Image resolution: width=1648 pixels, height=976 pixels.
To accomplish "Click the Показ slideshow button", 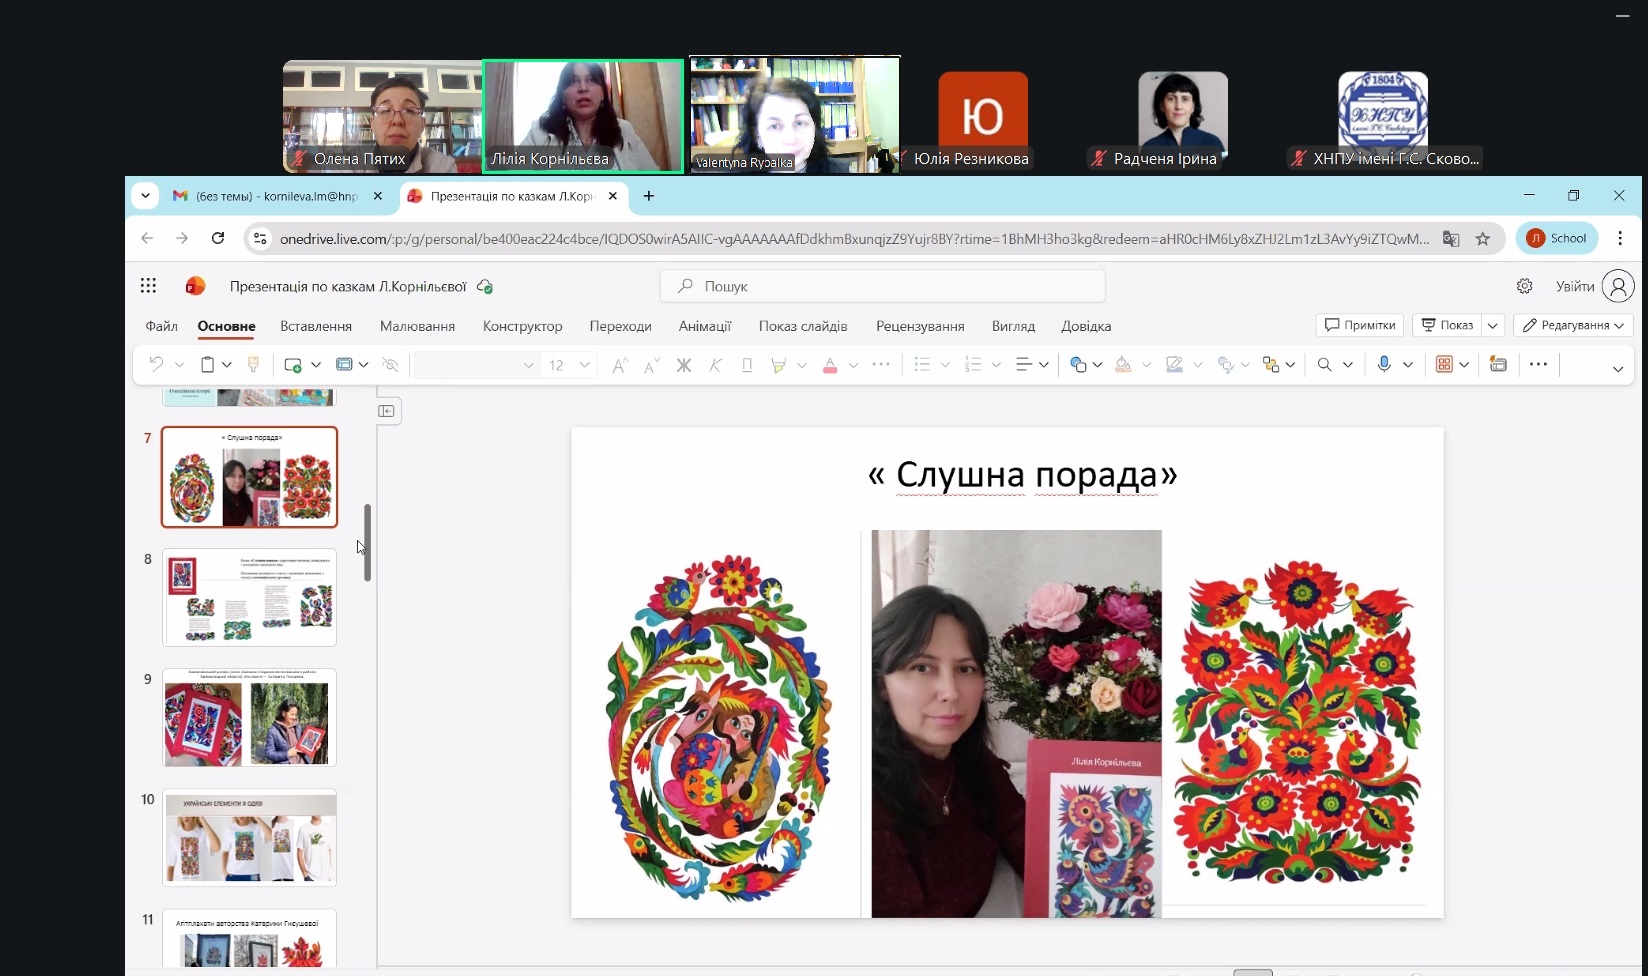I will click(1448, 325).
